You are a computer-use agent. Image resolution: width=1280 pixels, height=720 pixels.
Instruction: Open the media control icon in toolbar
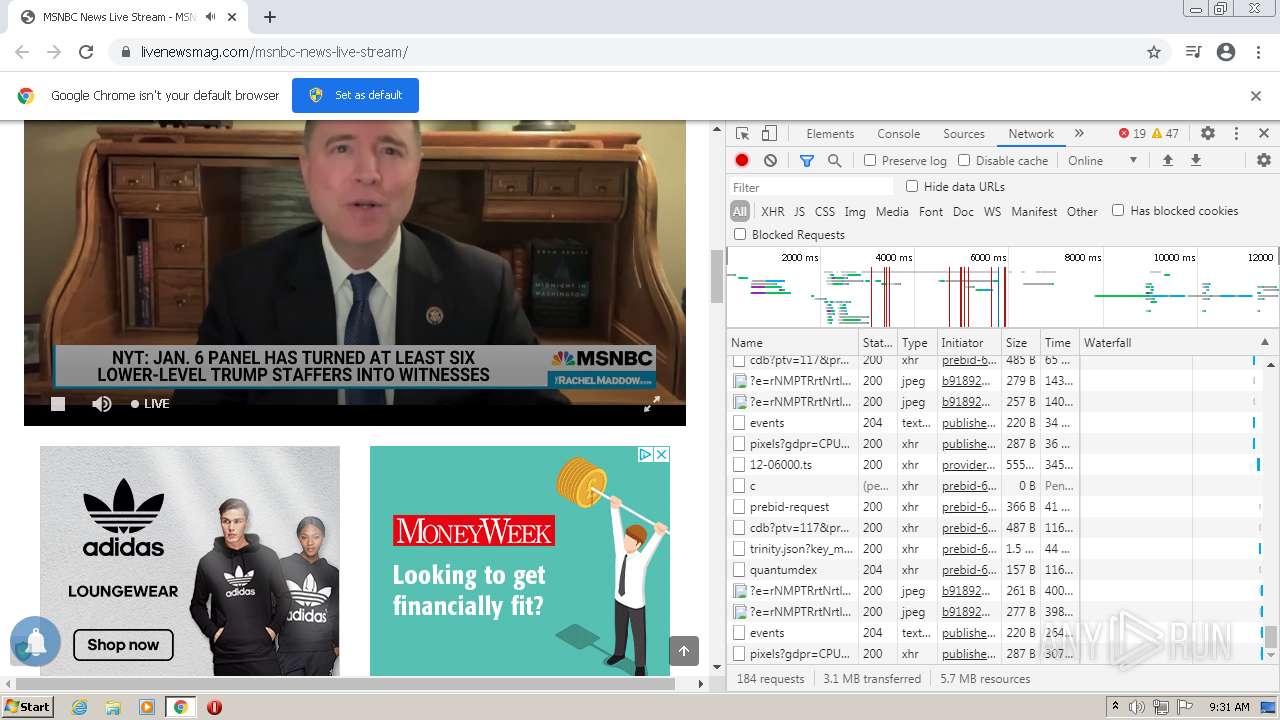click(x=1193, y=52)
